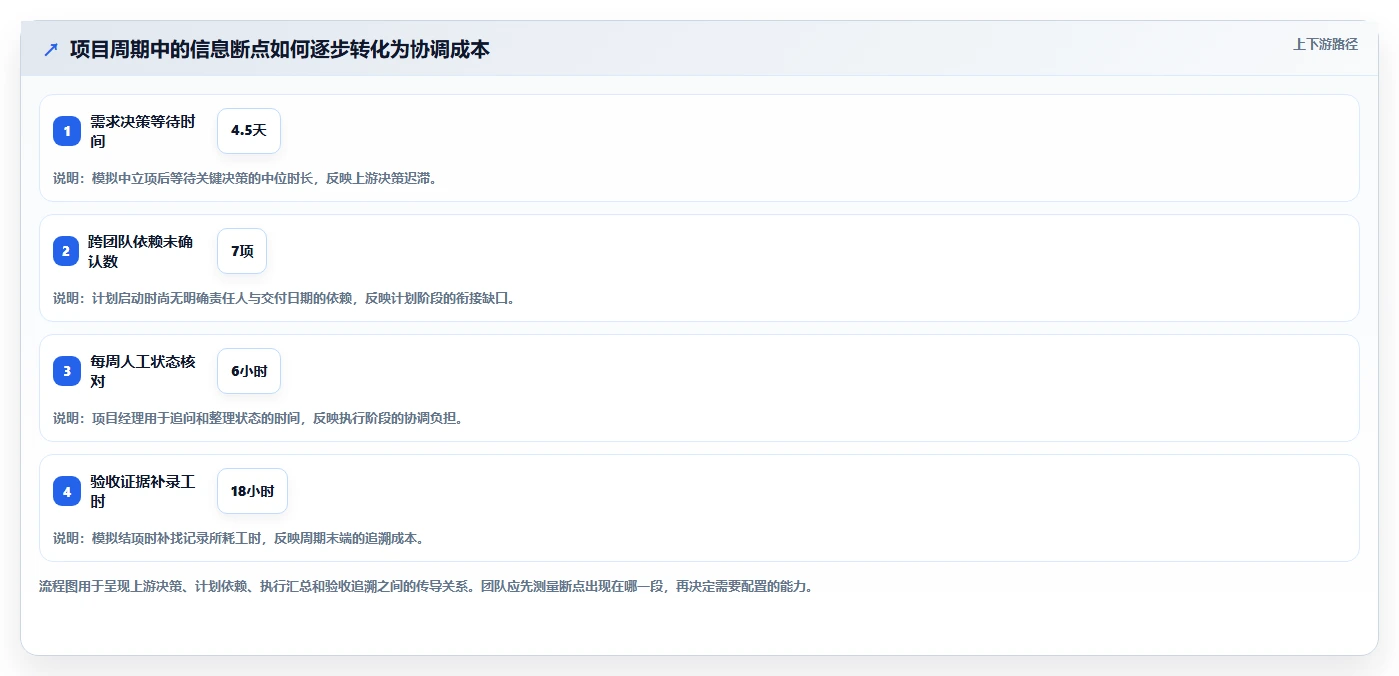Select the 18小时 value chip
This screenshot has height=676, width=1399.
click(x=252, y=491)
